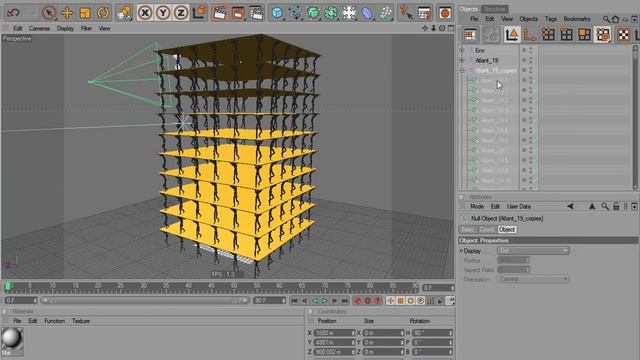This screenshot has width=640, height=360.
Task: Select the Mat material thumbnail
Action: [12, 342]
